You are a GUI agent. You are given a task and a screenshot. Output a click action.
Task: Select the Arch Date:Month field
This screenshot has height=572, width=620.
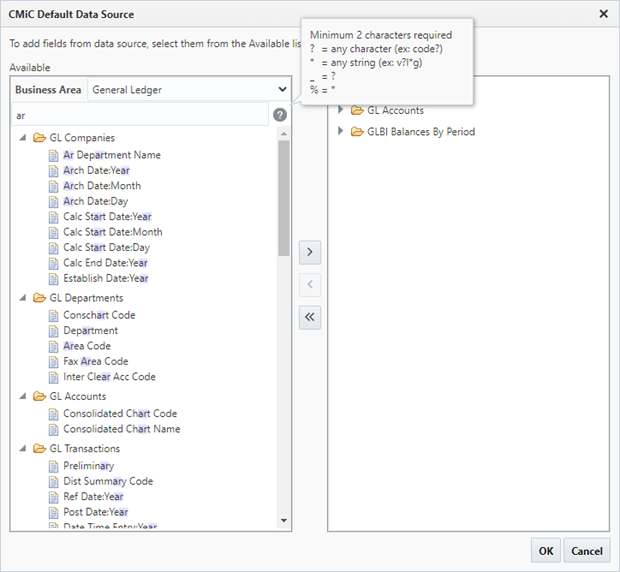pyautogui.click(x=102, y=186)
